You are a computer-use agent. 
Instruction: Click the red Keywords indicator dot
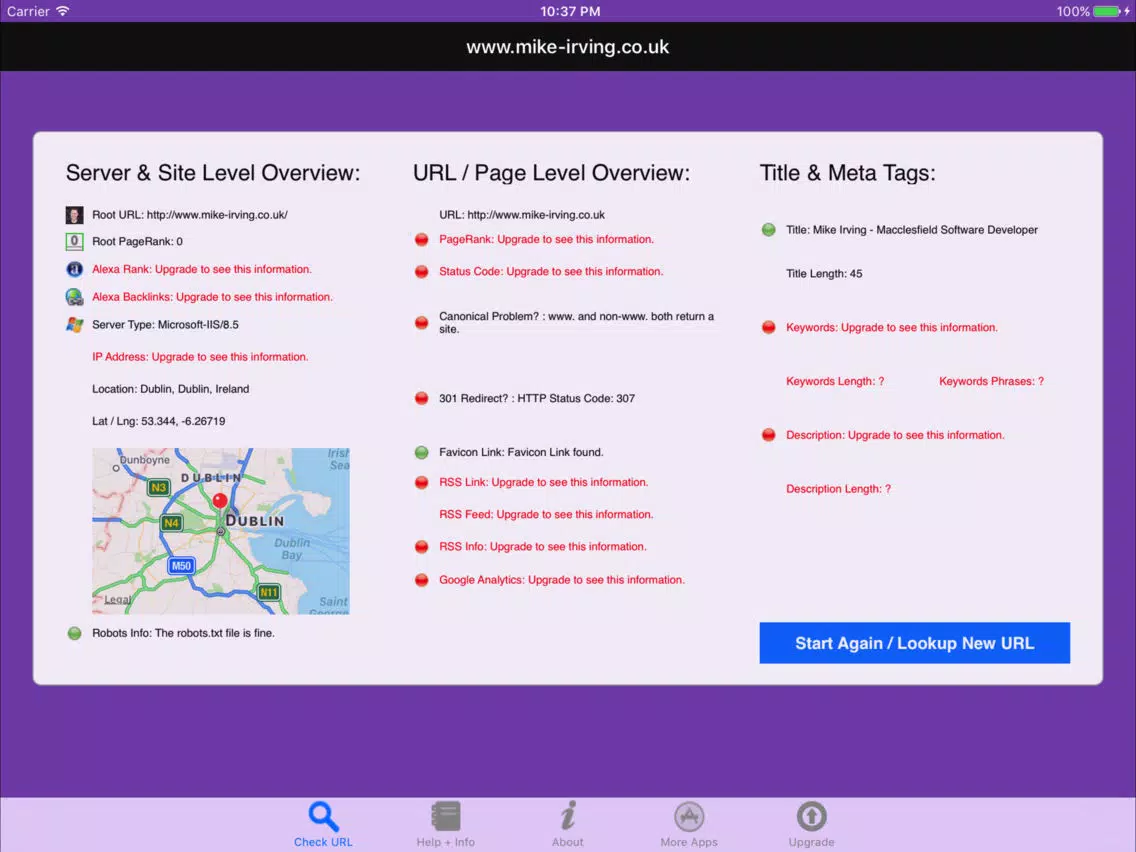[x=769, y=327]
